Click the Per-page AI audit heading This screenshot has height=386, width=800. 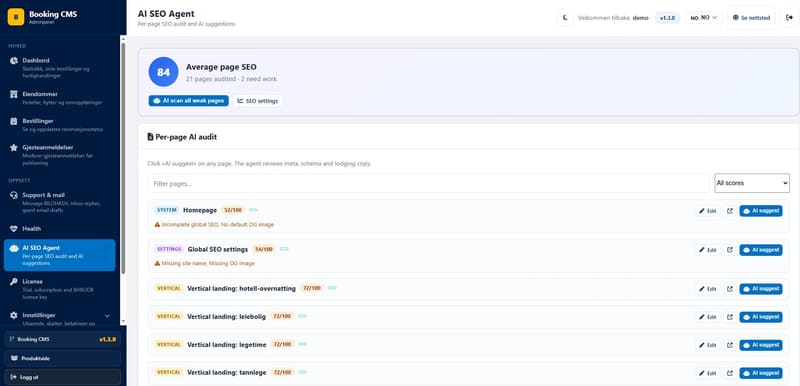point(182,137)
